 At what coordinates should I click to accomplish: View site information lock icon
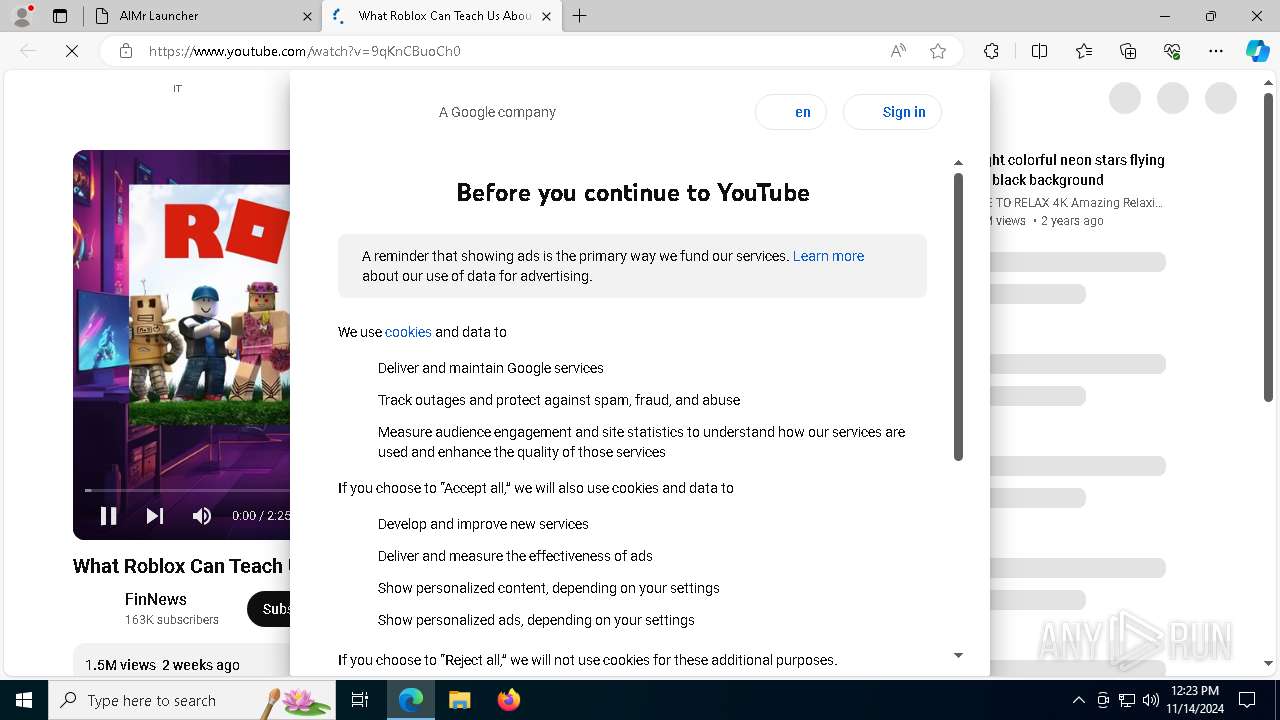[126, 51]
